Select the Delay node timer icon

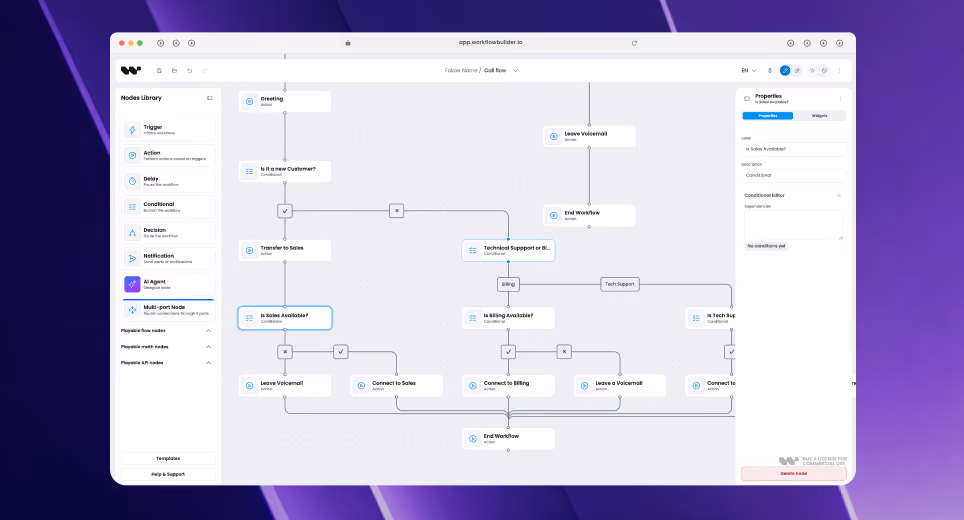click(x=132, y=181)
